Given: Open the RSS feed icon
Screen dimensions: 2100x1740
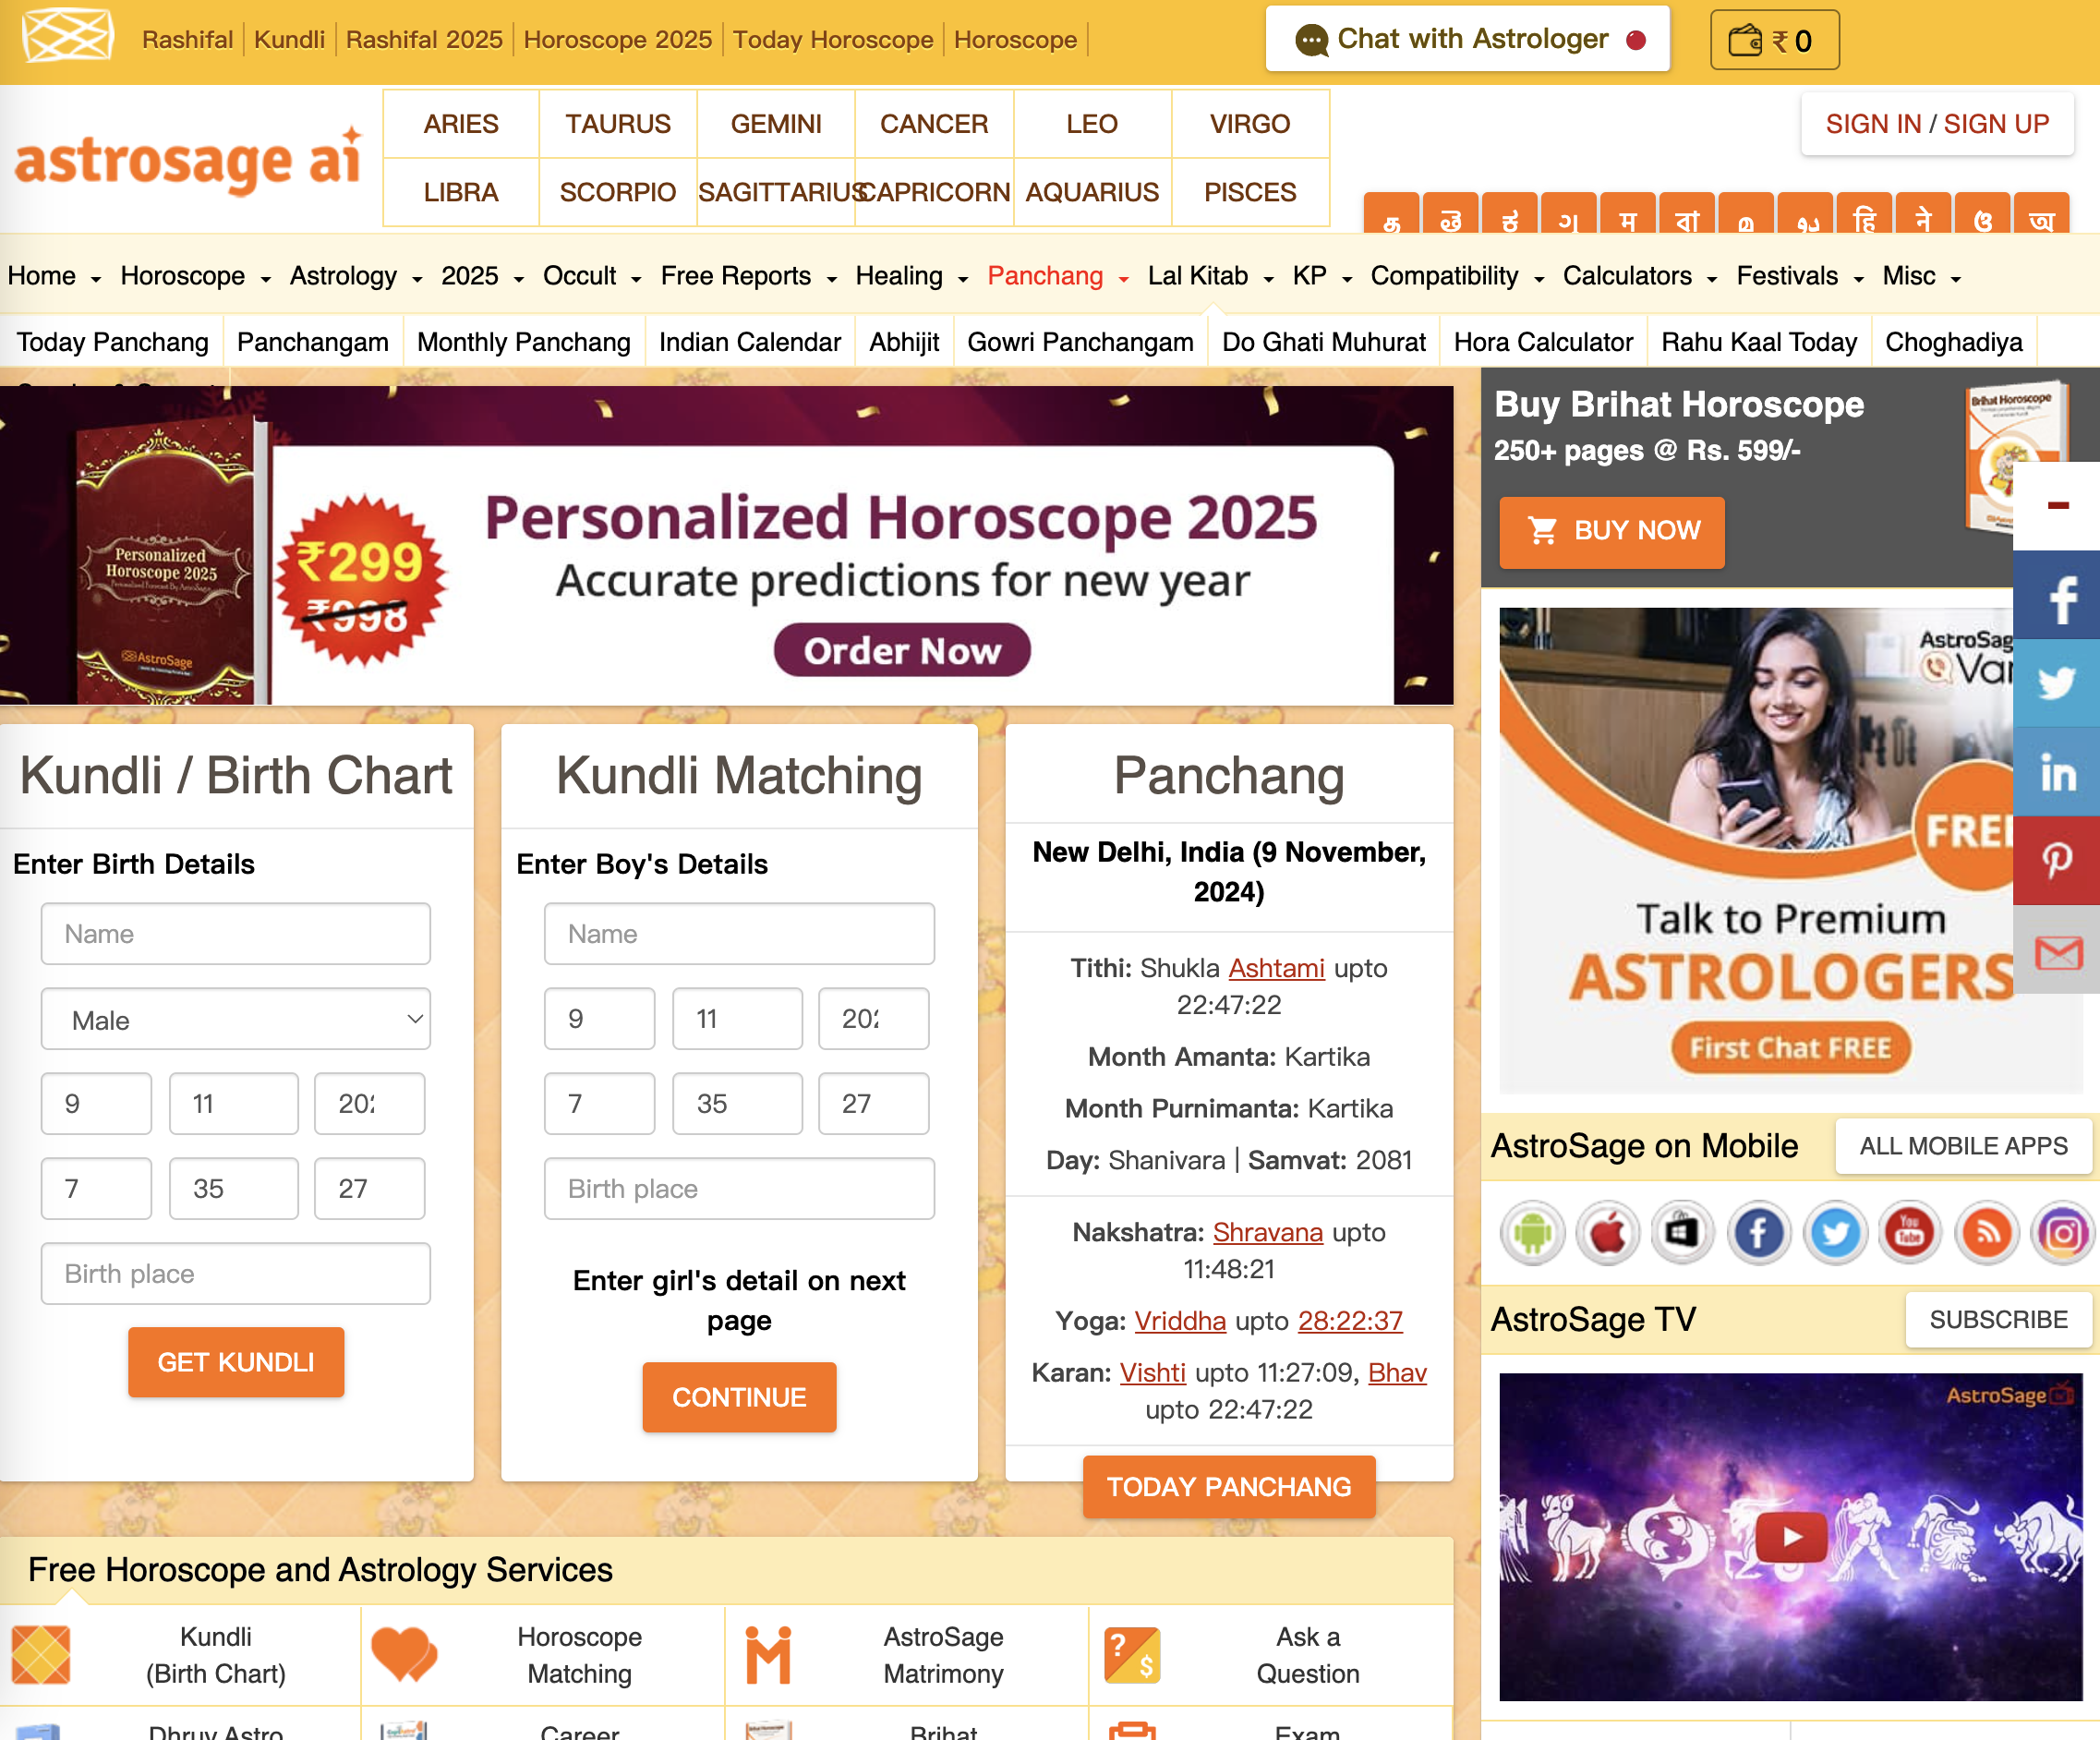Looking at the screenshot, I should [1986, 1233].
